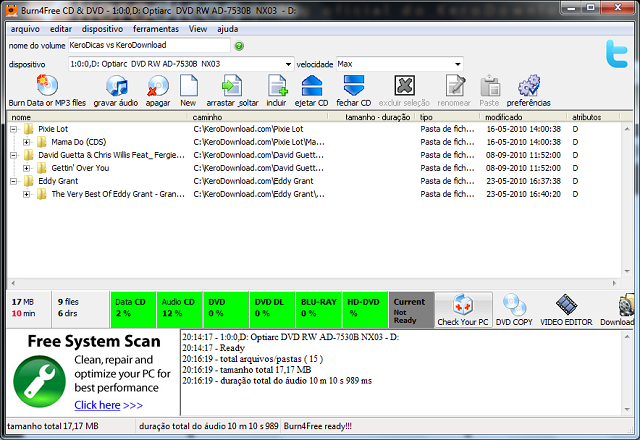Click the Pixie Lot folder icon
The height and width of the screenshot is (440, 640).
click(28, 129)
